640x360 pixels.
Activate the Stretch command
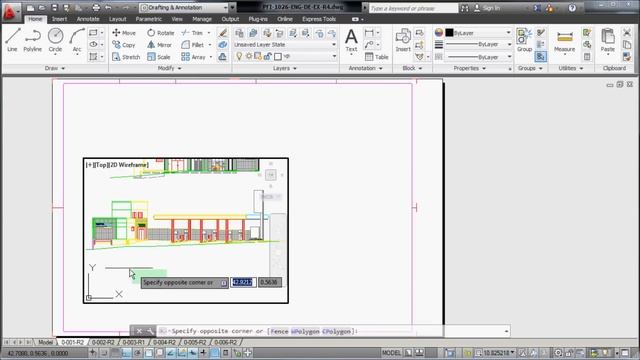pos(126,57)
